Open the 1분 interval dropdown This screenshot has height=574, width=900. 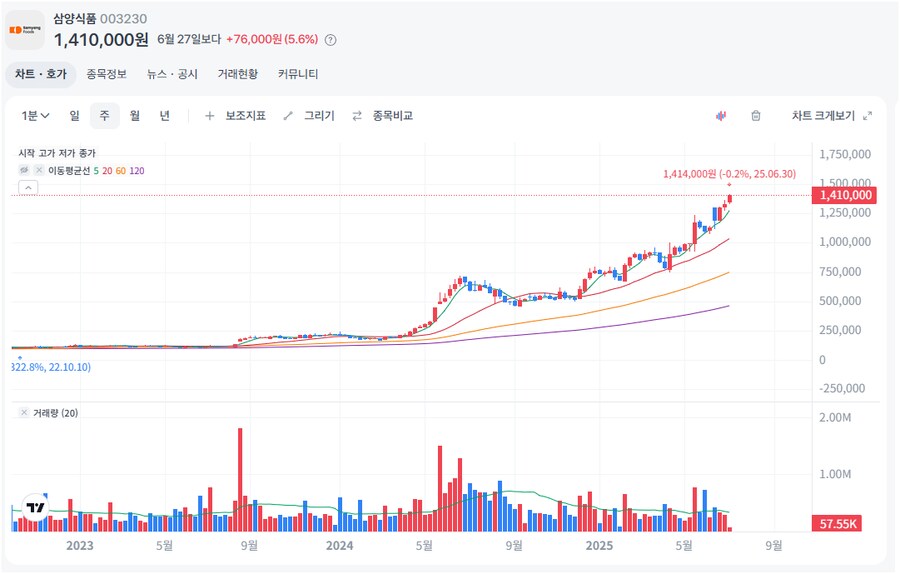point(36,116)
